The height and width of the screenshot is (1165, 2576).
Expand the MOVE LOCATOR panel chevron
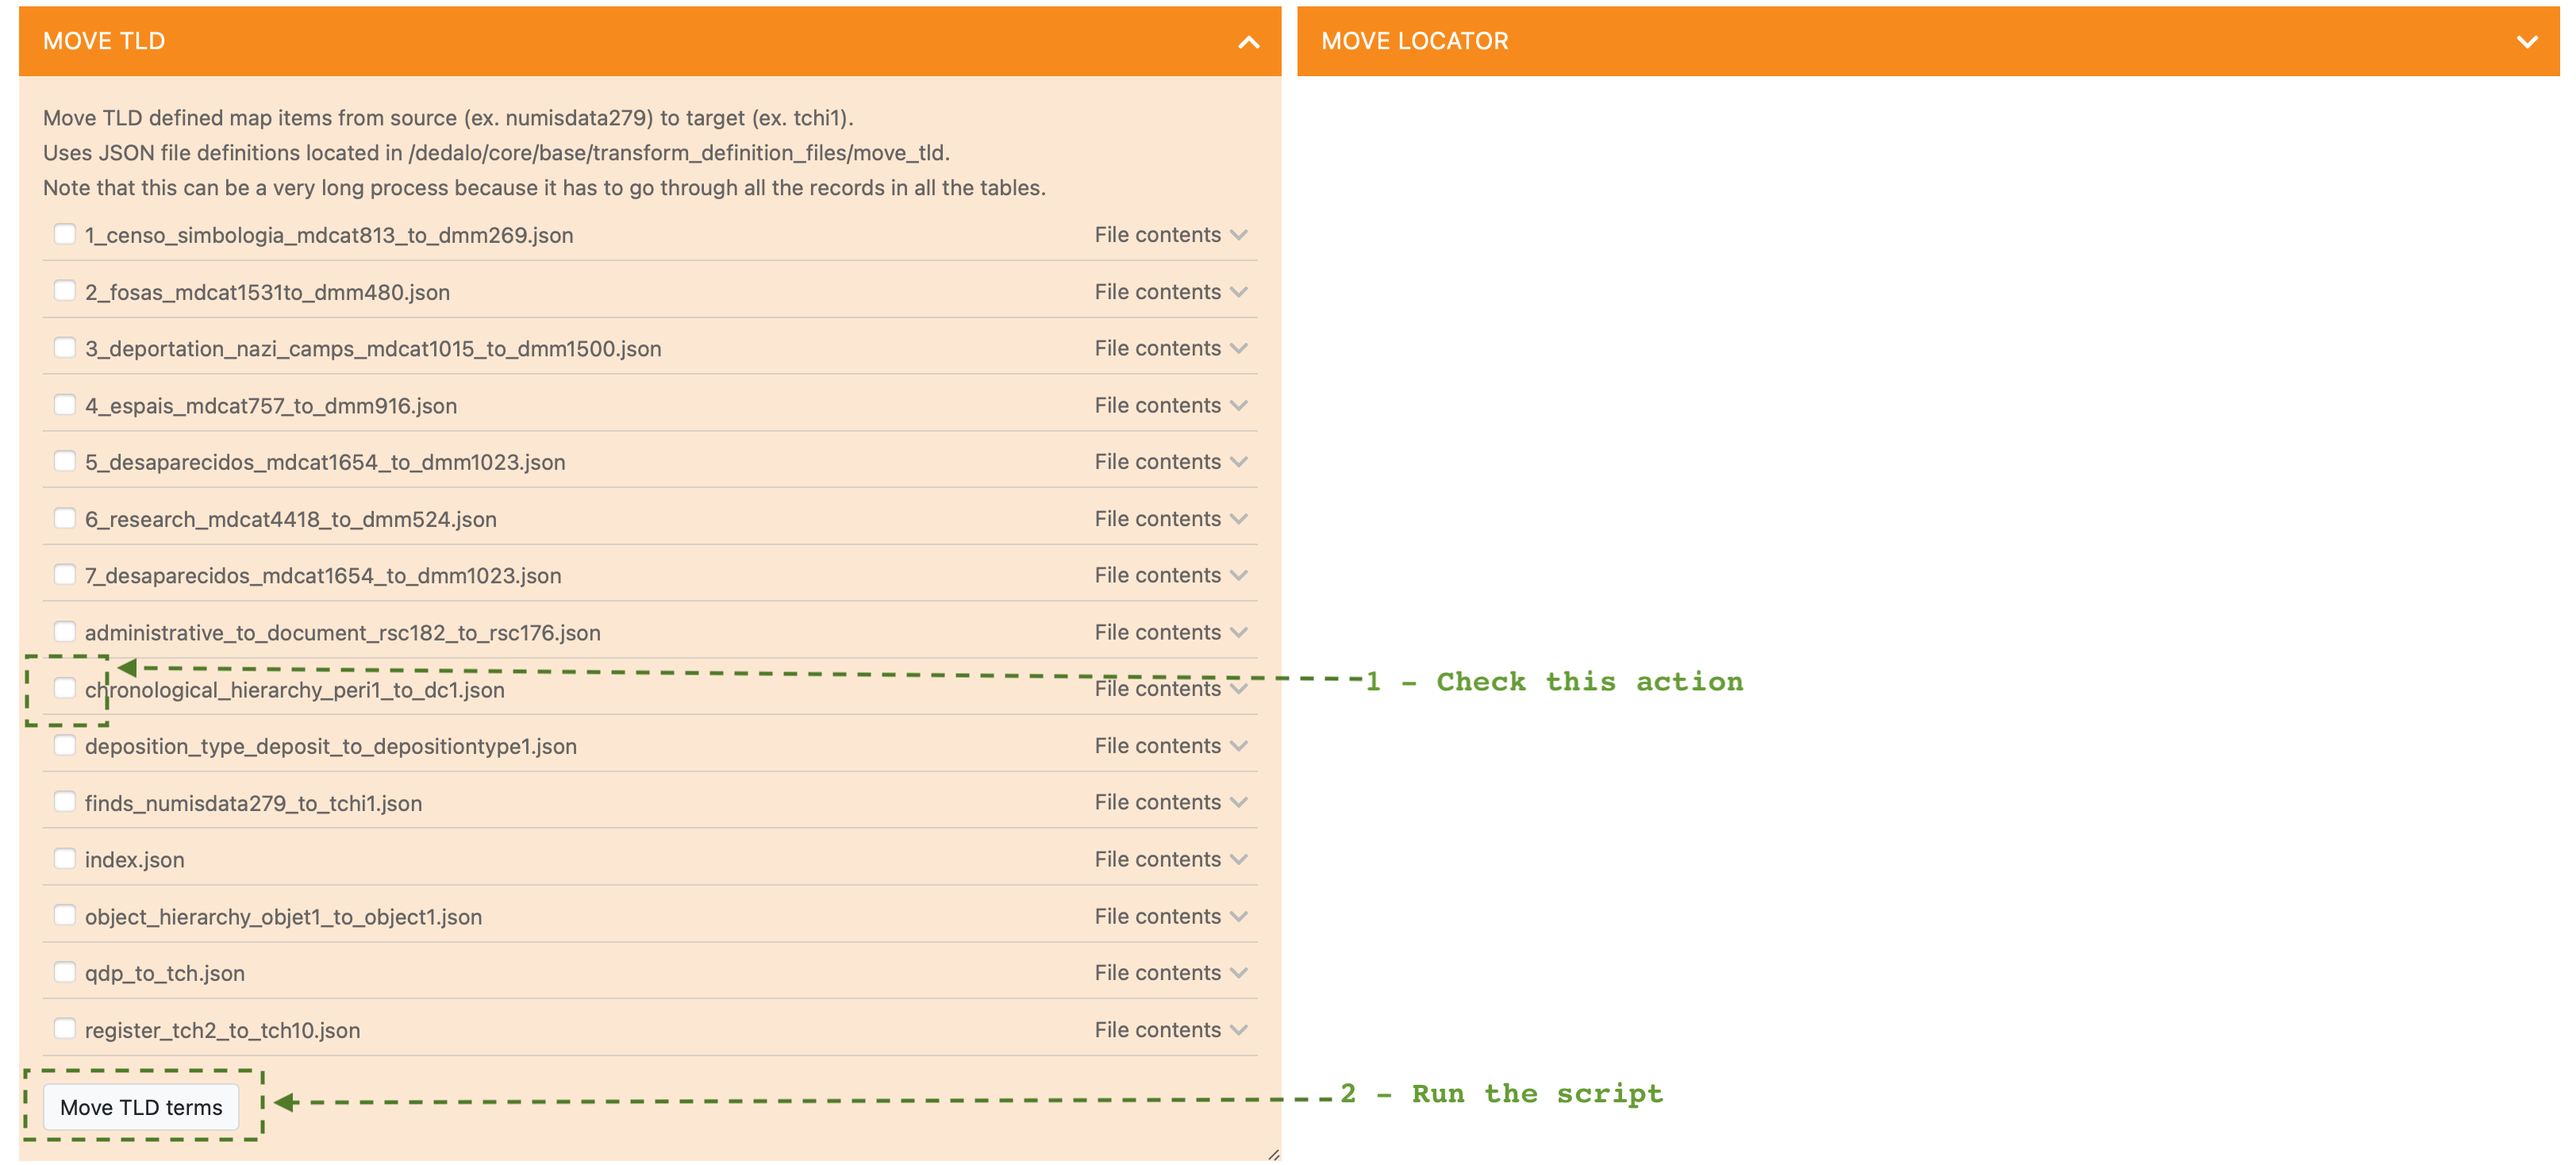[x=2526, y=42]
